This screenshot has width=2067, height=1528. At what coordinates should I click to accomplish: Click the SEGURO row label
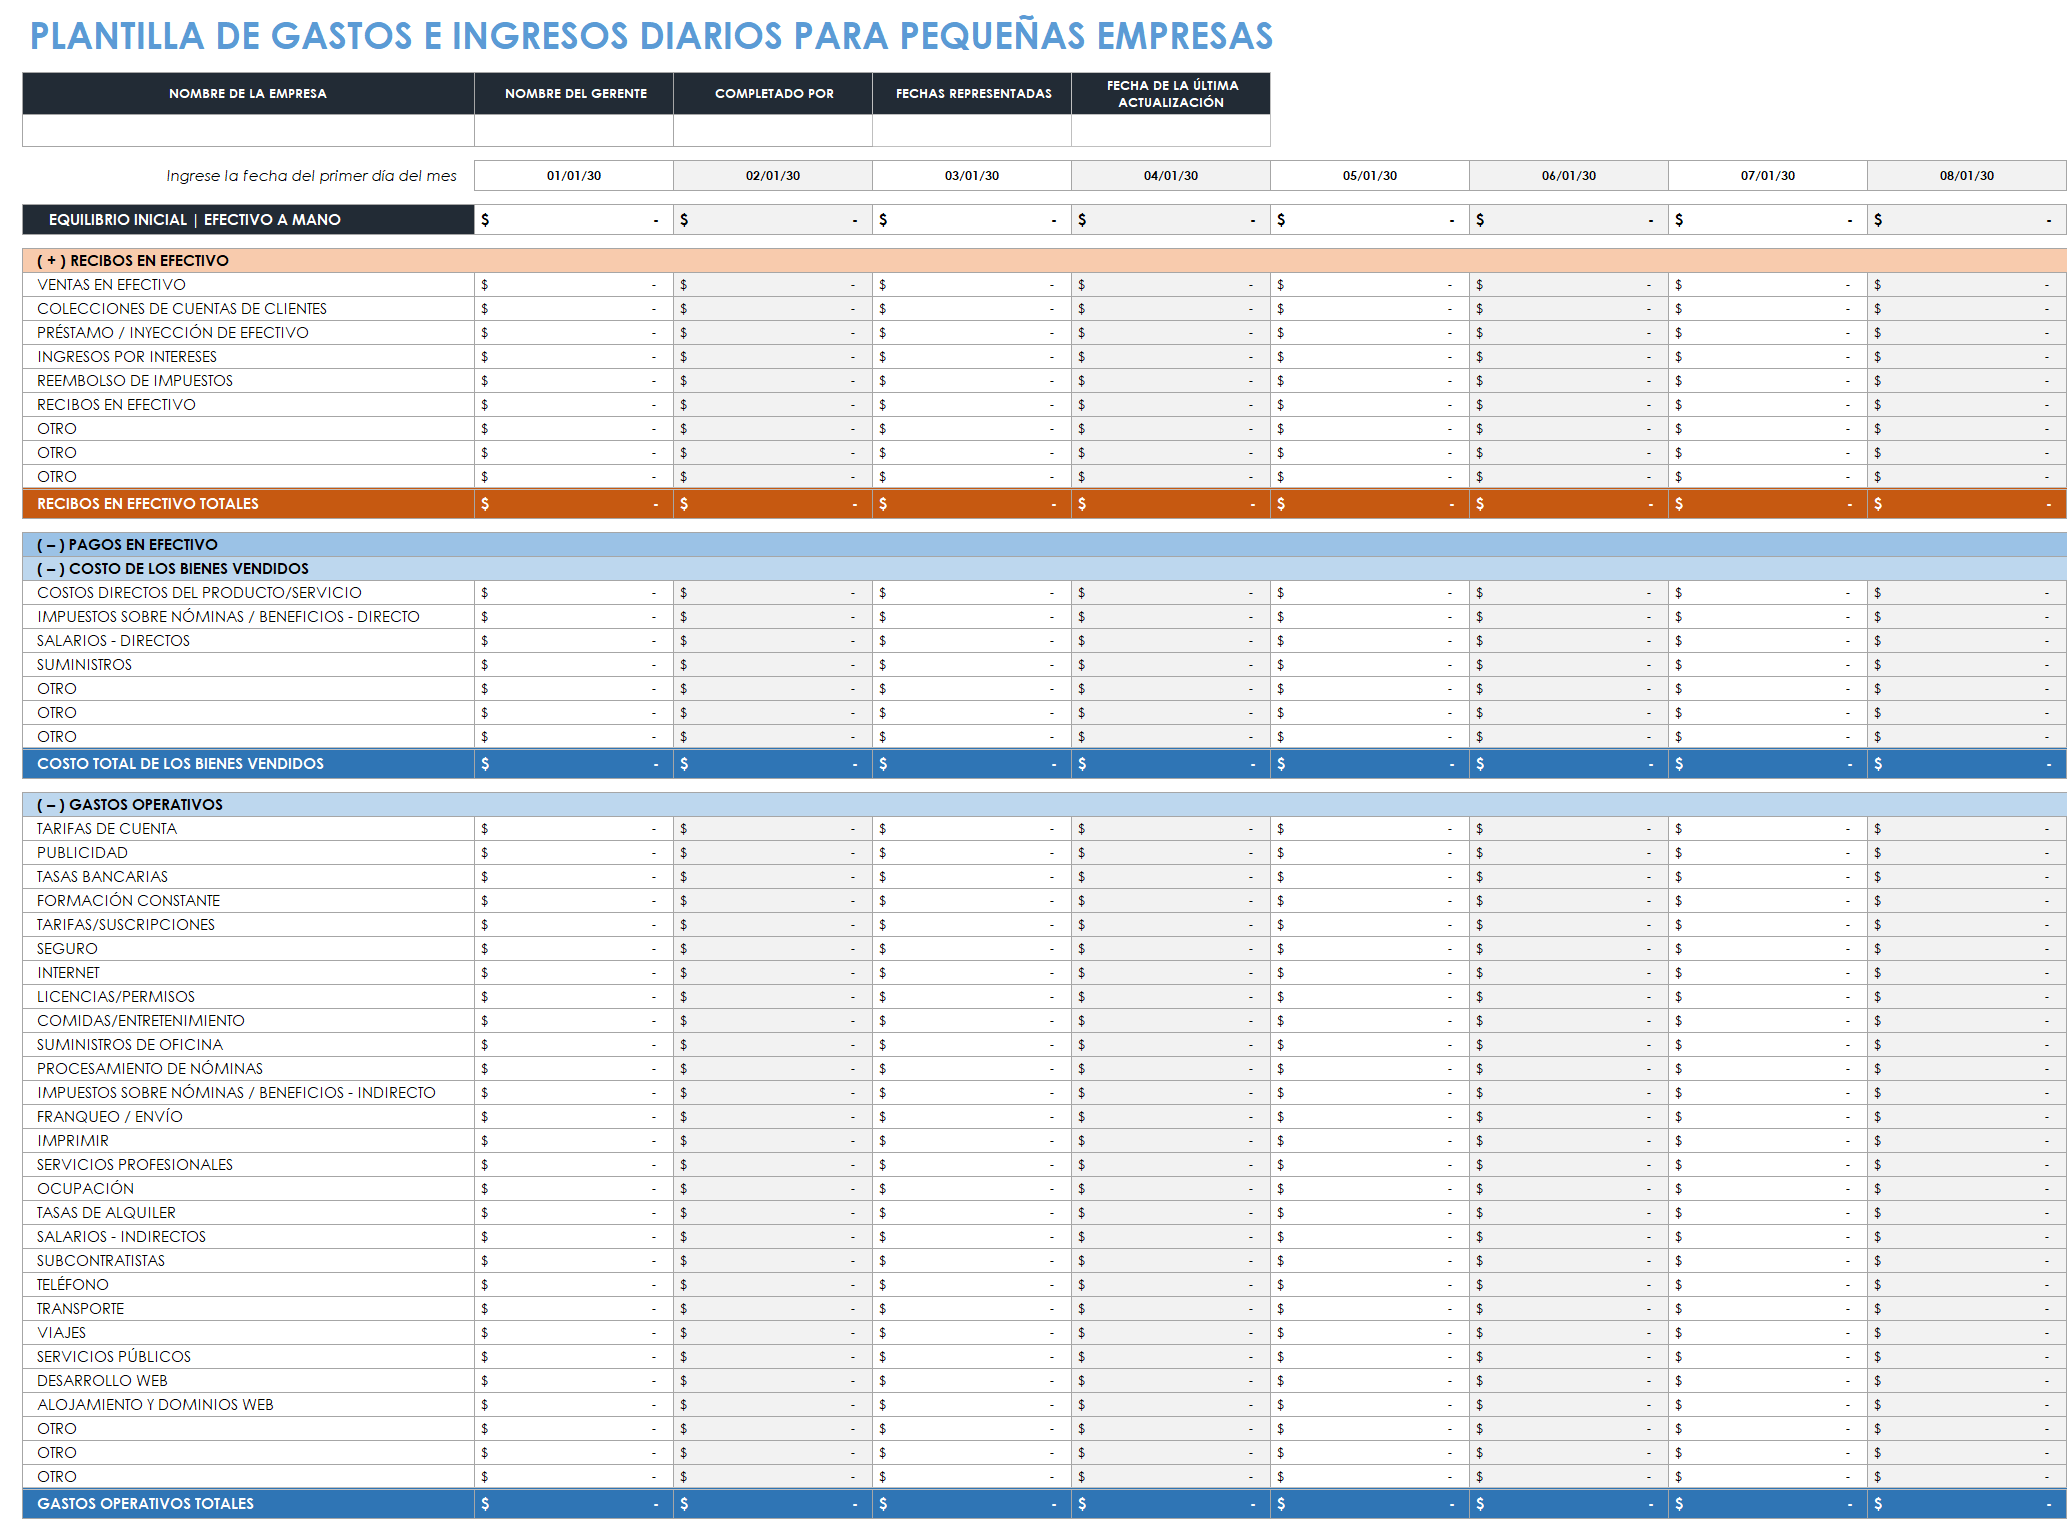(x=67, y=949)
